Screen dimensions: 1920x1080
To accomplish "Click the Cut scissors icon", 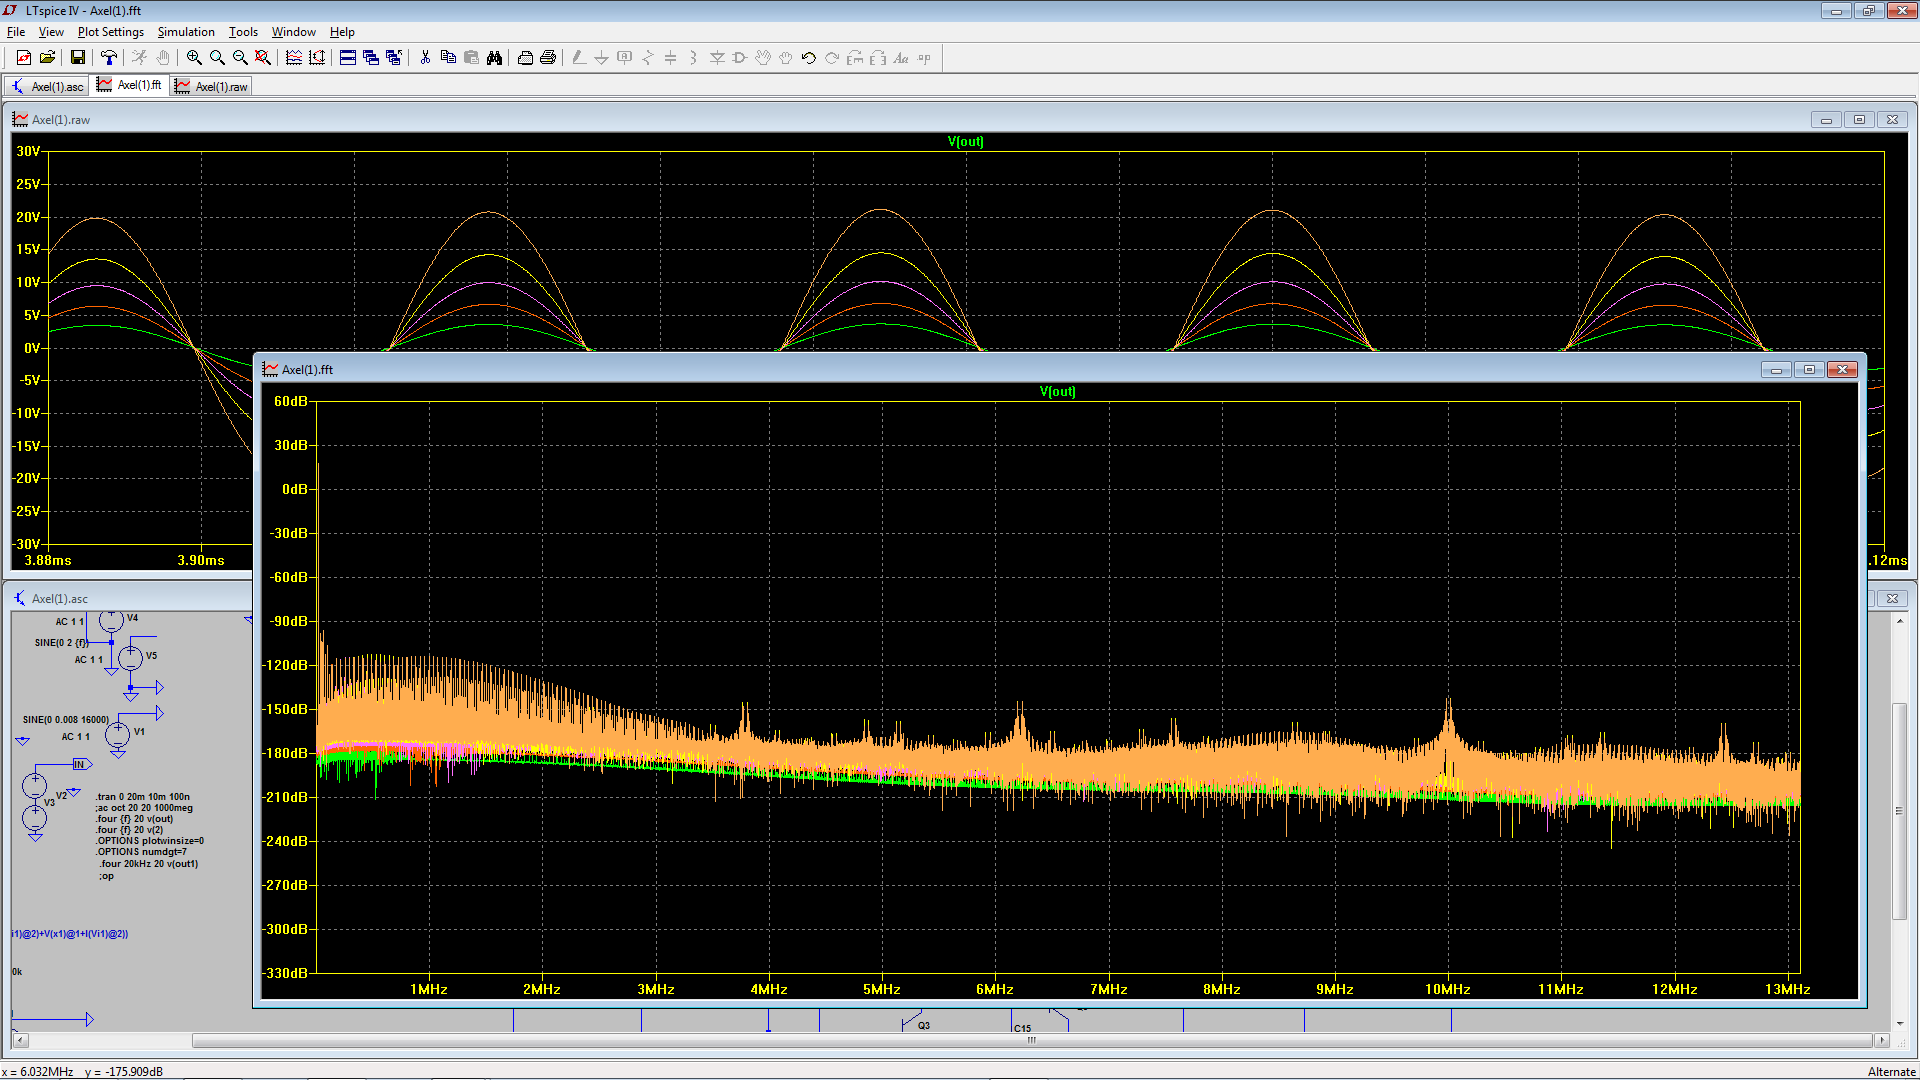I will (x=425, y=58).
